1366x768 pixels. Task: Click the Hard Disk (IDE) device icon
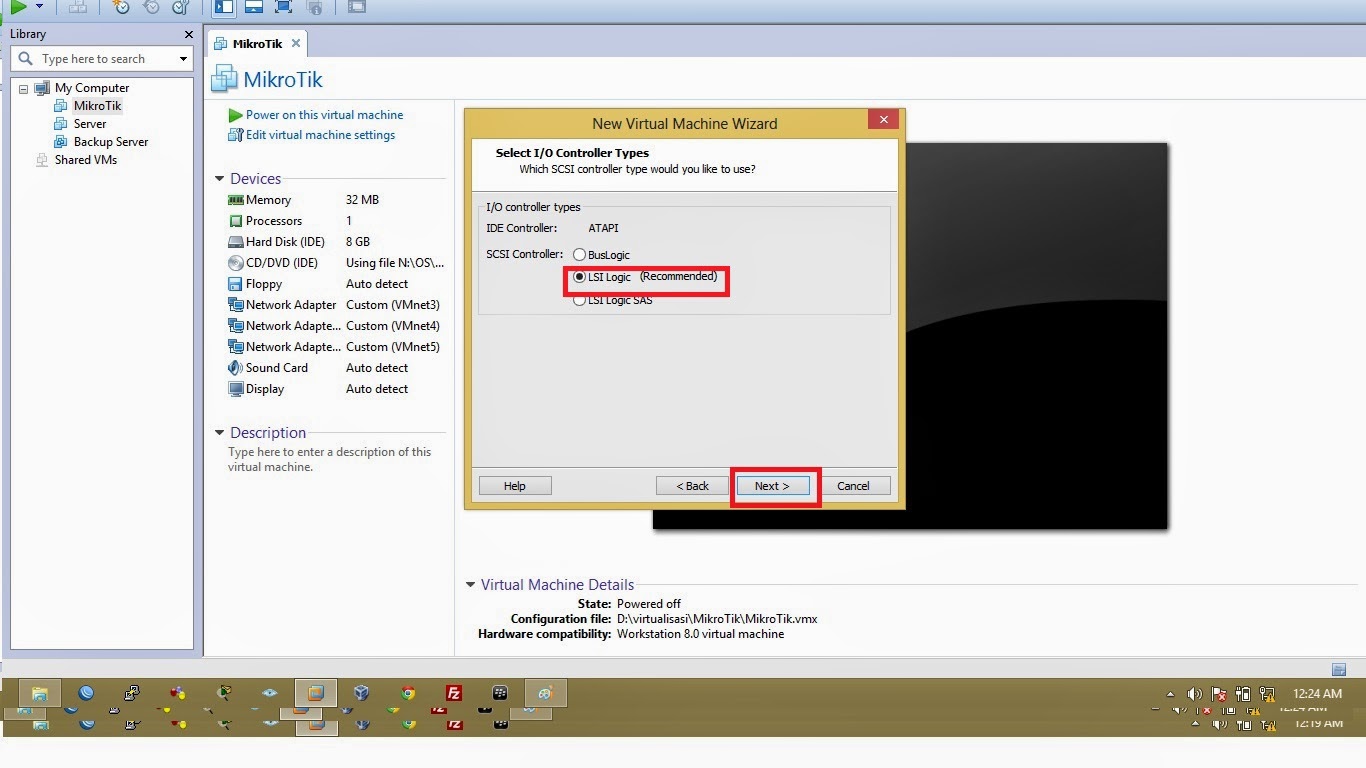pos(236,242)
